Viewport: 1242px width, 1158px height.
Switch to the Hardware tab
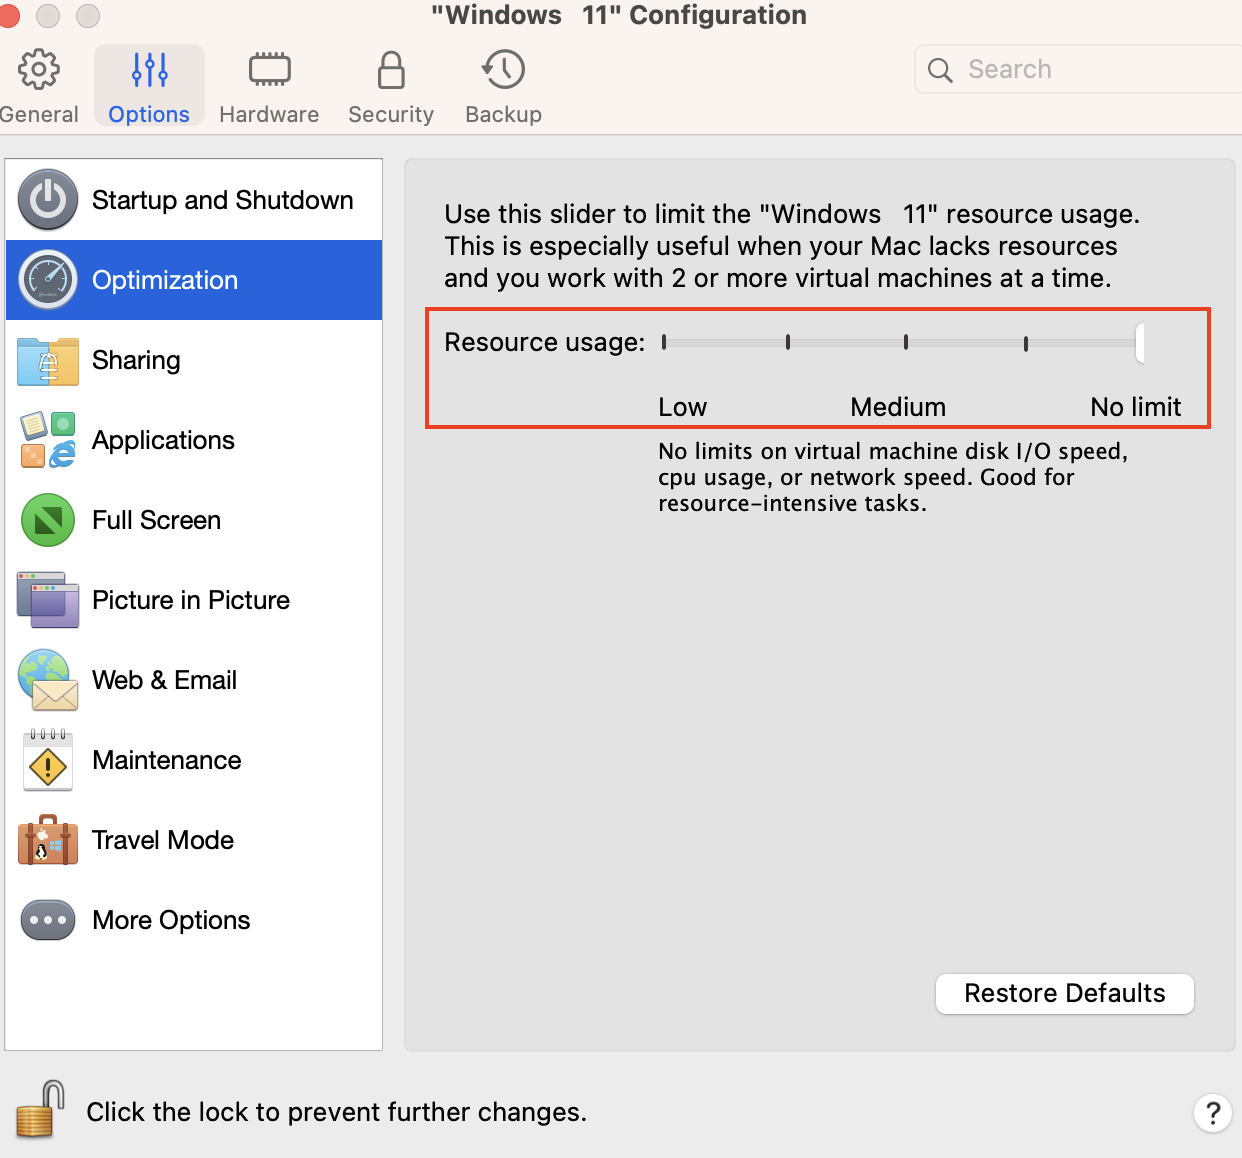268,85
